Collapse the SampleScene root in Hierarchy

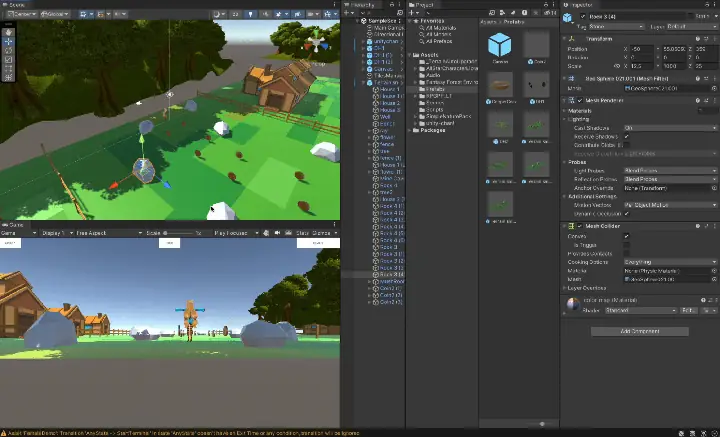358,21
